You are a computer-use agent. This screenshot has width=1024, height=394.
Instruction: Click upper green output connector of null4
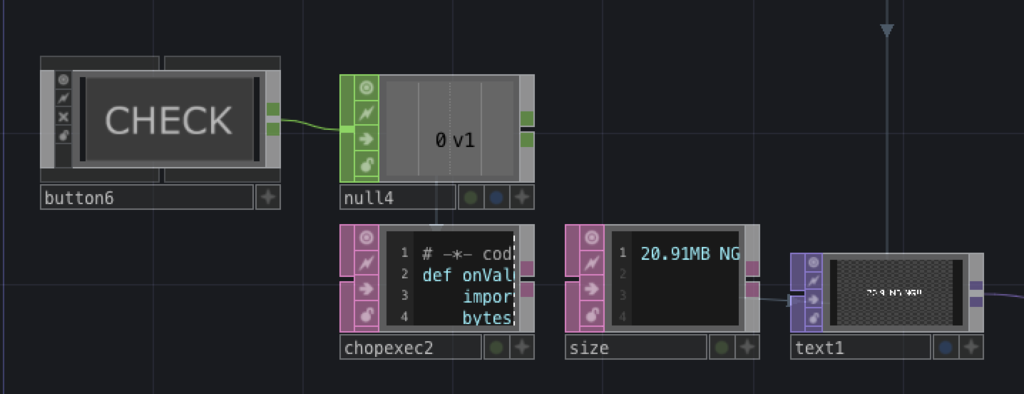coord(527,118)
